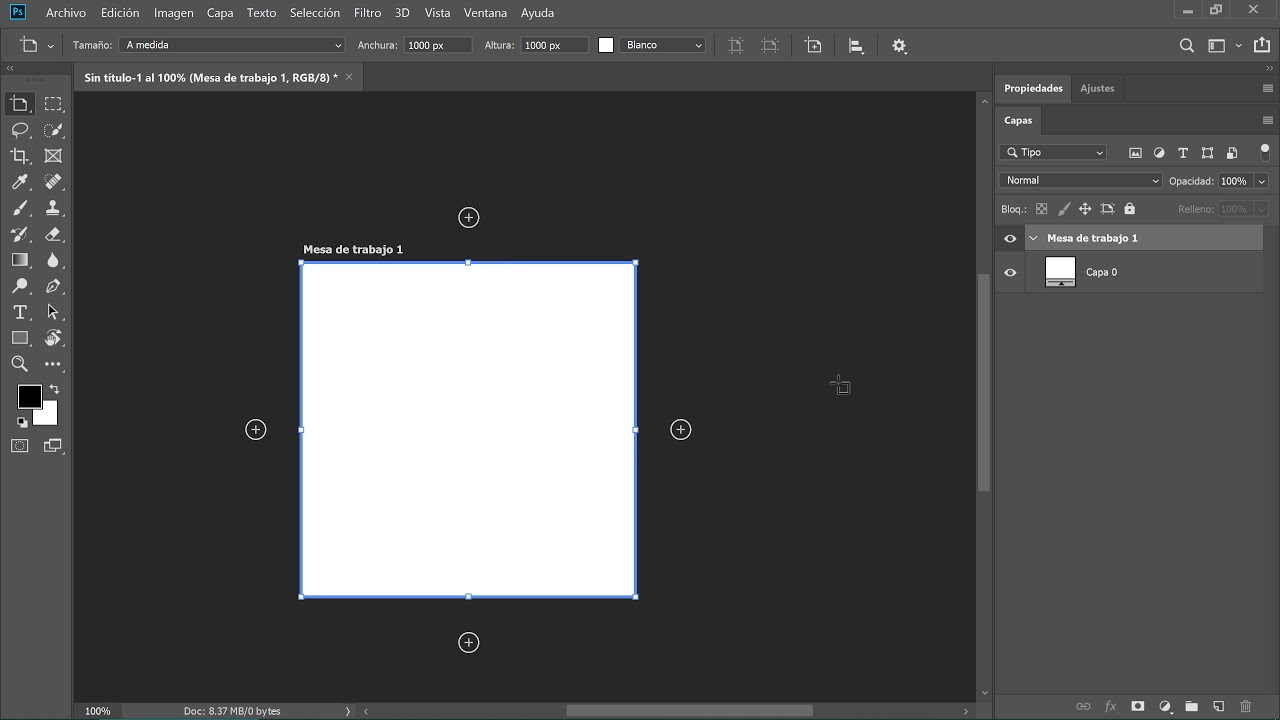
Task: Select the Path Selection tool
Action: (53, 312)
